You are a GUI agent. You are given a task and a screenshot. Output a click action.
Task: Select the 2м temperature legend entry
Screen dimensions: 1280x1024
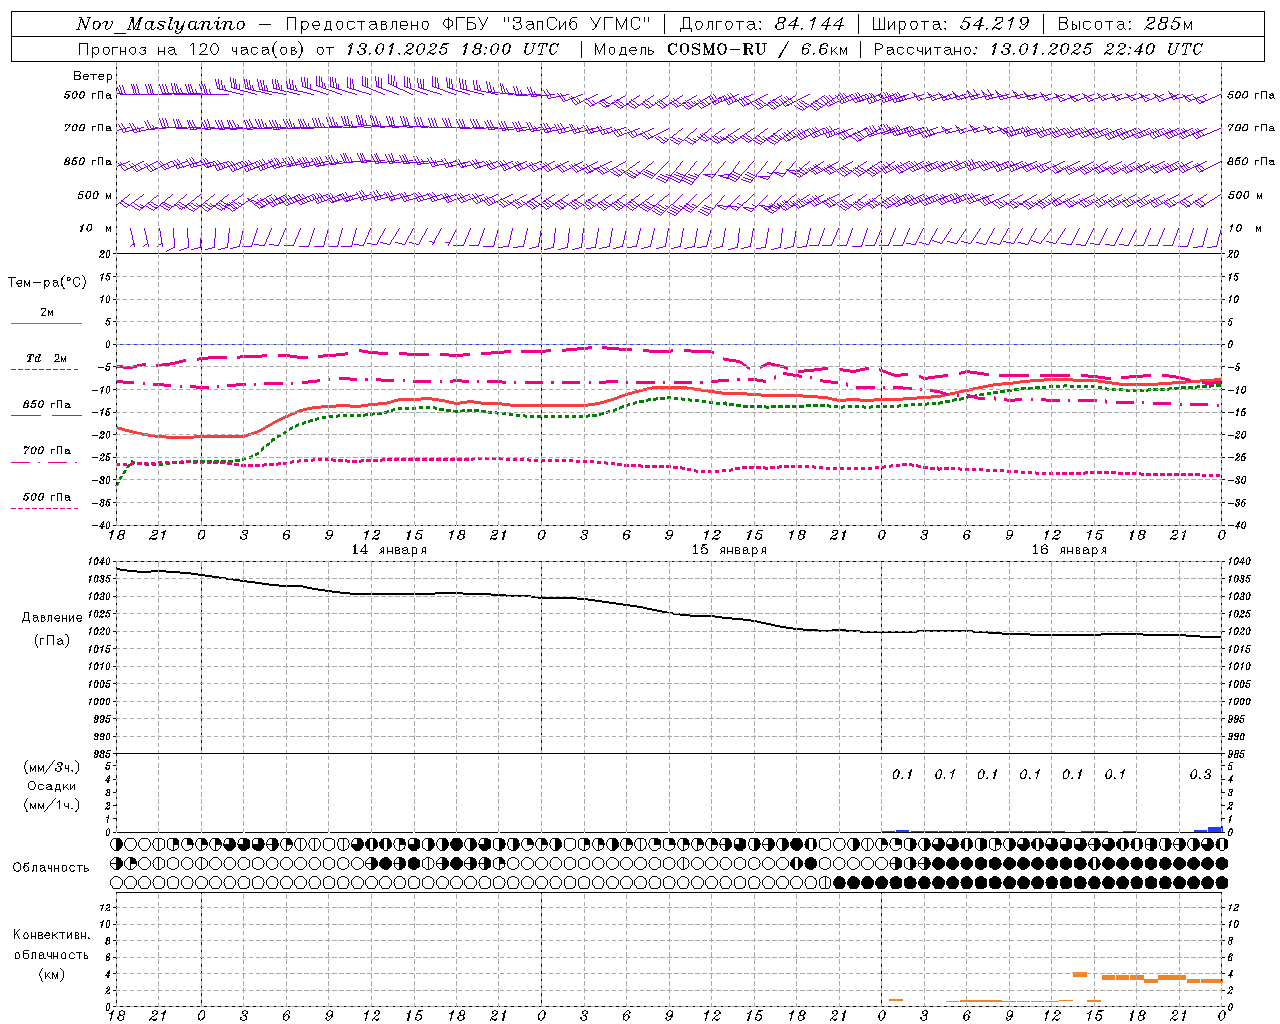click(x=47, y=313)
